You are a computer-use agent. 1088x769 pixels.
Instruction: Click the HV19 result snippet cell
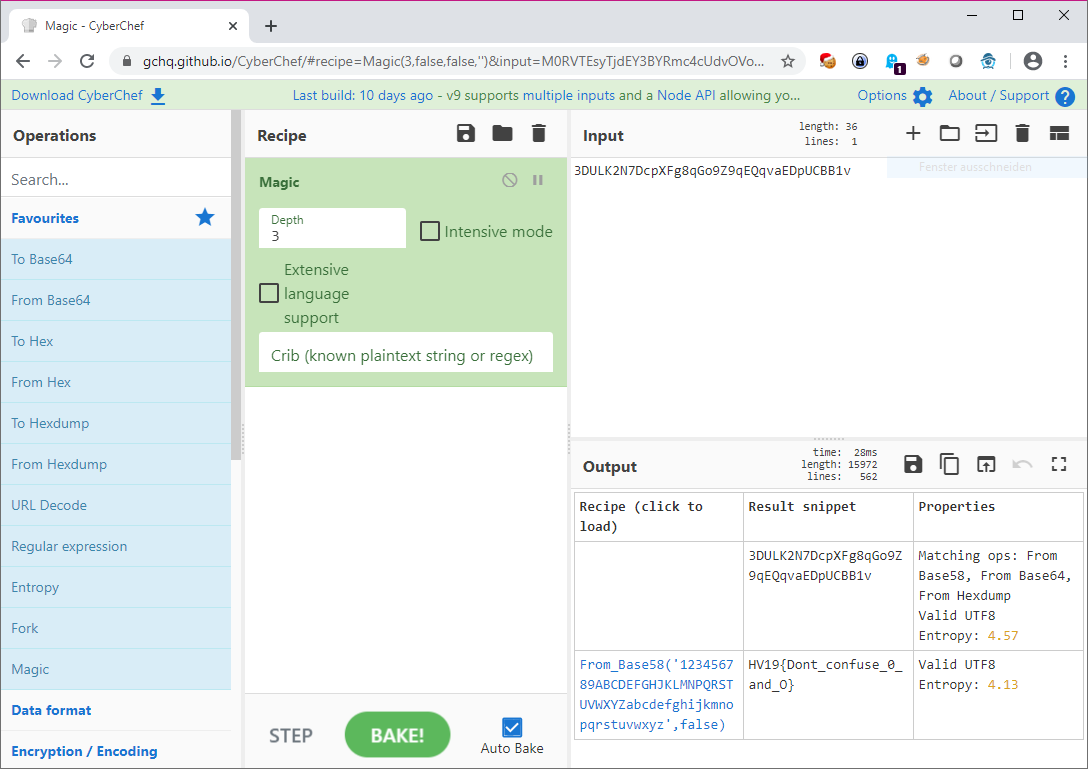pos(828,695)
